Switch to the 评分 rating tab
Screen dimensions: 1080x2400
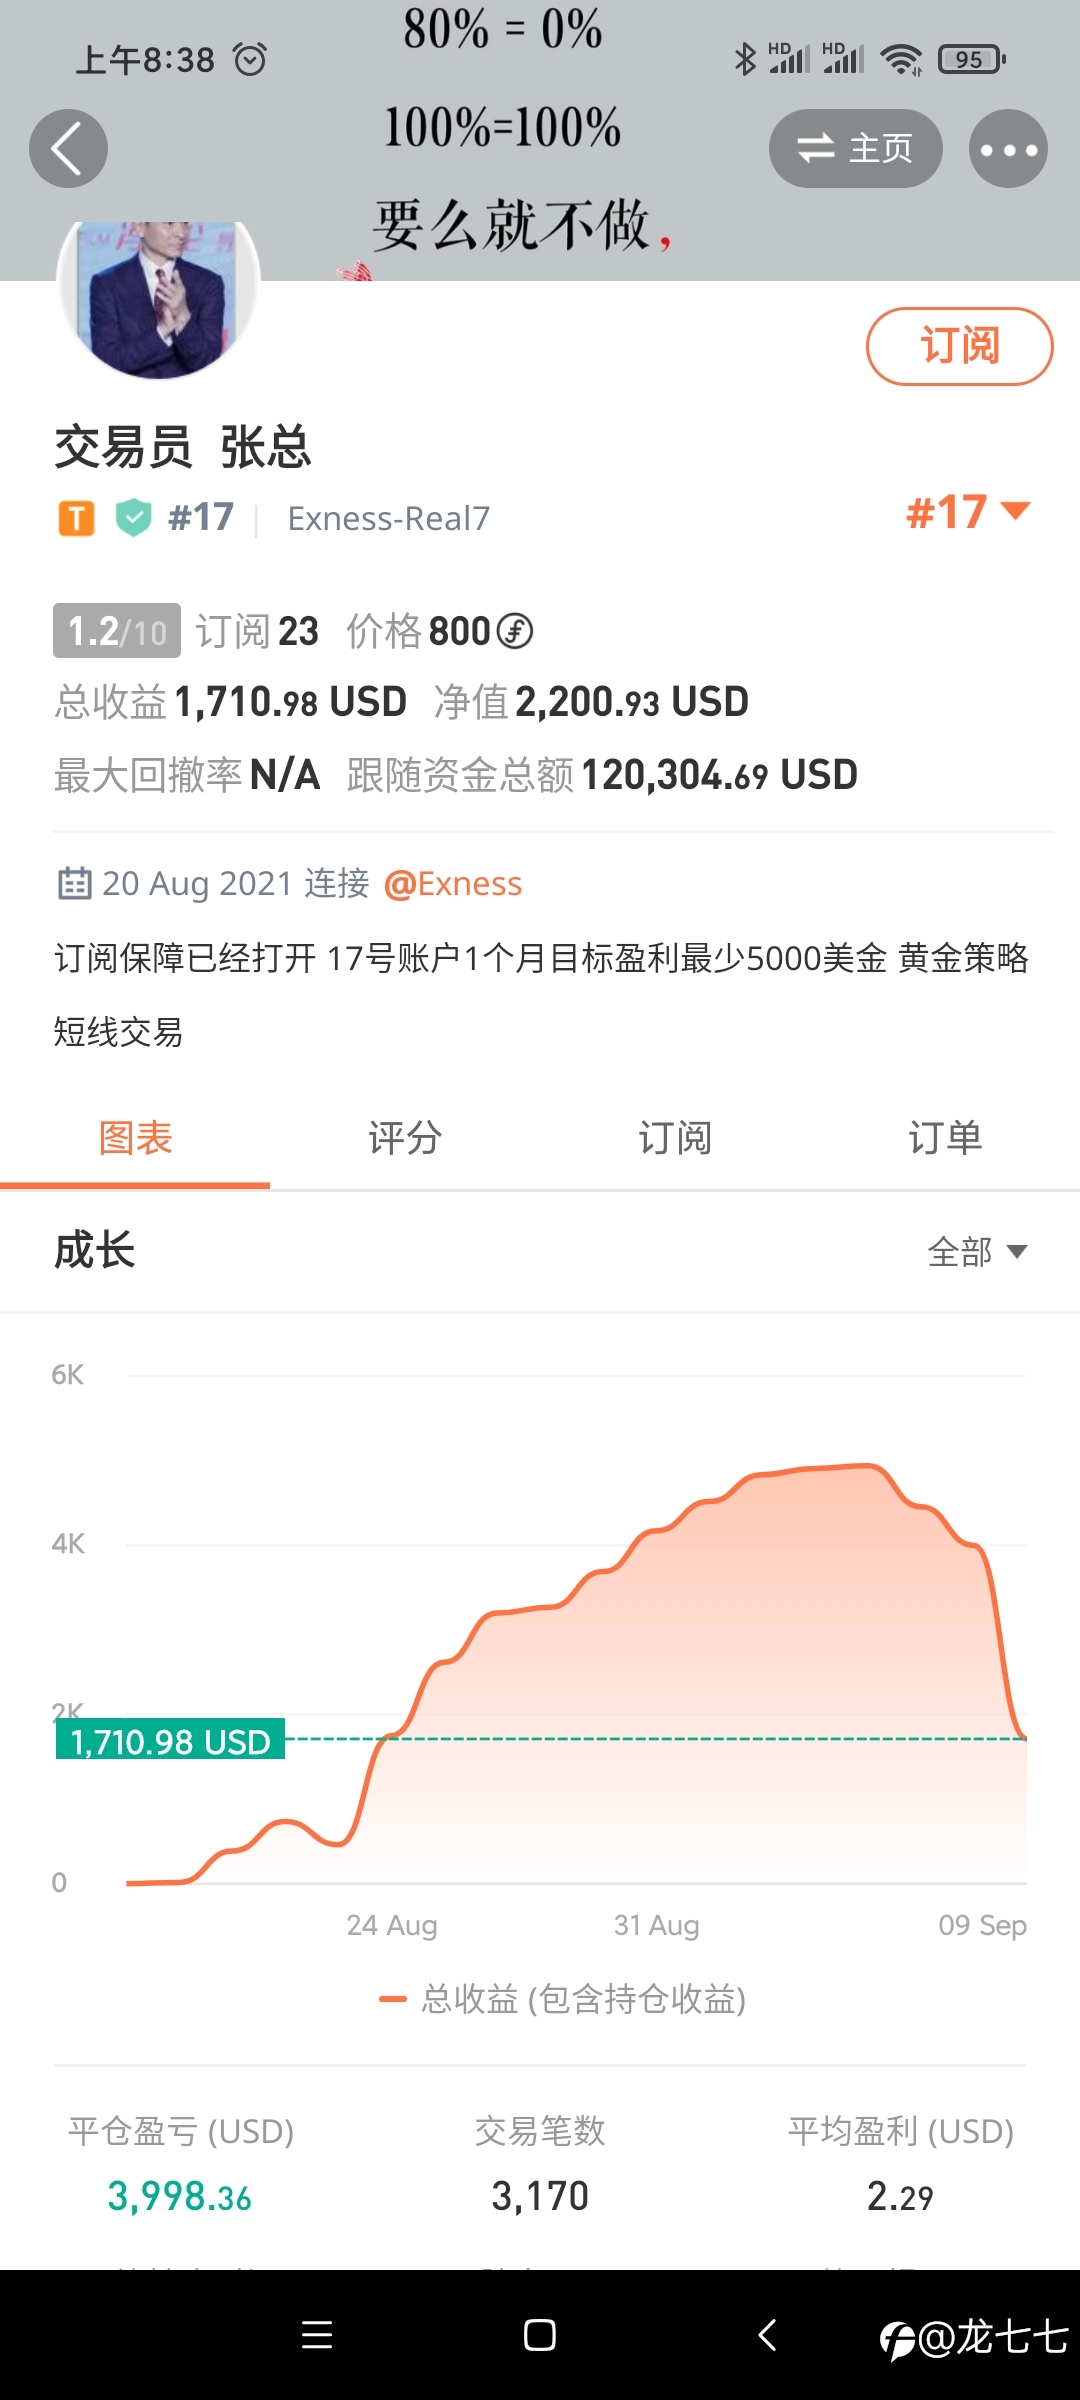point(405,1138)
